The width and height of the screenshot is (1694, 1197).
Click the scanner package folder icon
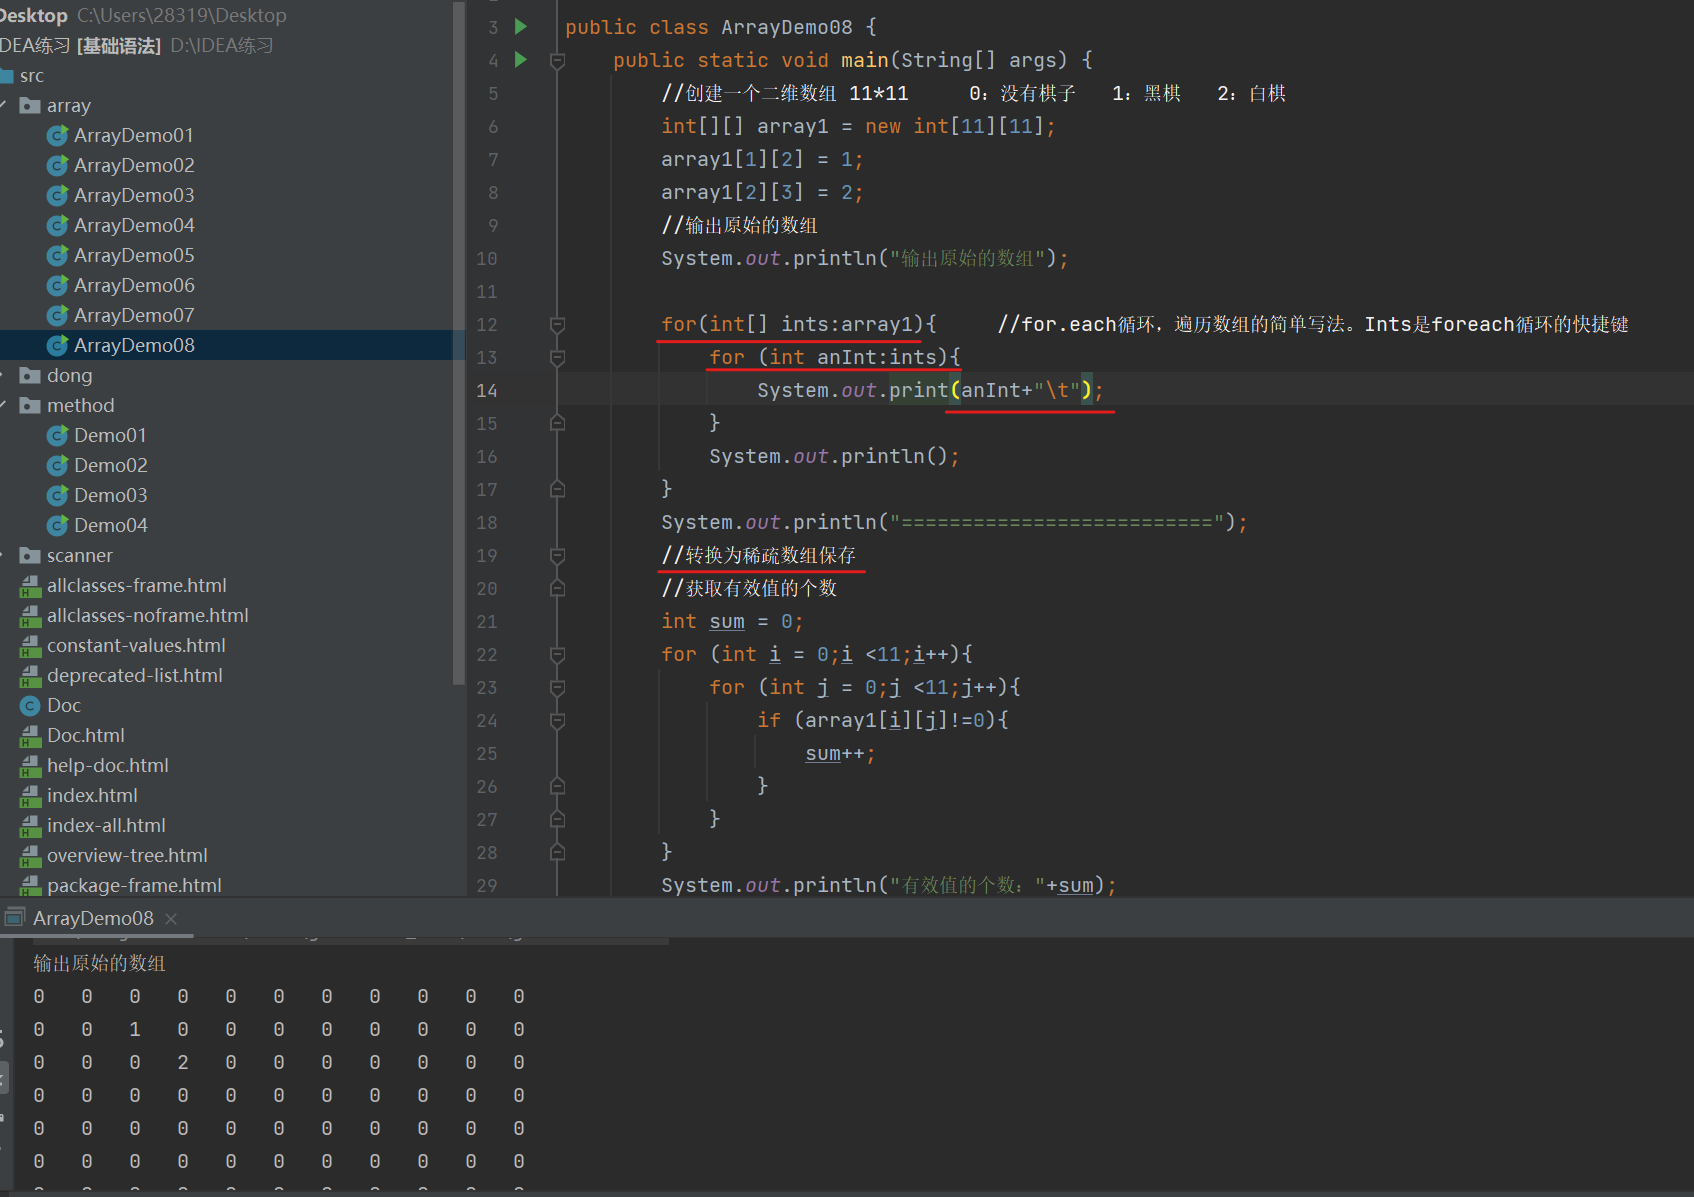[30, 556]
